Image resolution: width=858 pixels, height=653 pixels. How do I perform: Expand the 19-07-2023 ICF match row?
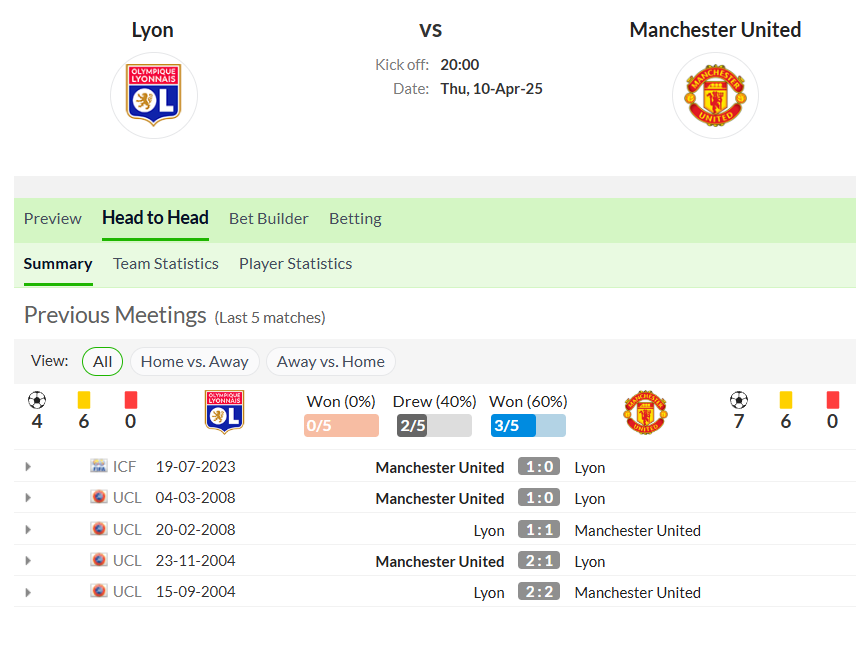(x=28, y=467)
